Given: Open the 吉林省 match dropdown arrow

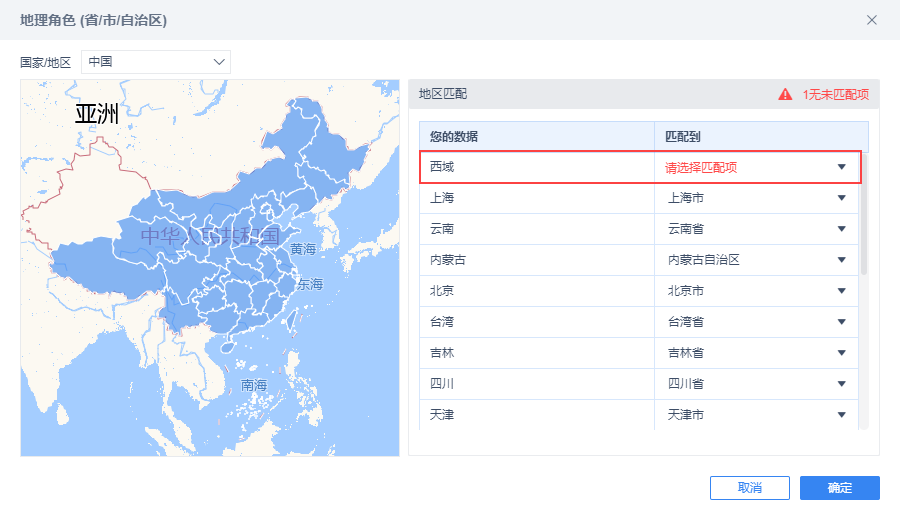Looking at the screenshot, I should [841, 353].
